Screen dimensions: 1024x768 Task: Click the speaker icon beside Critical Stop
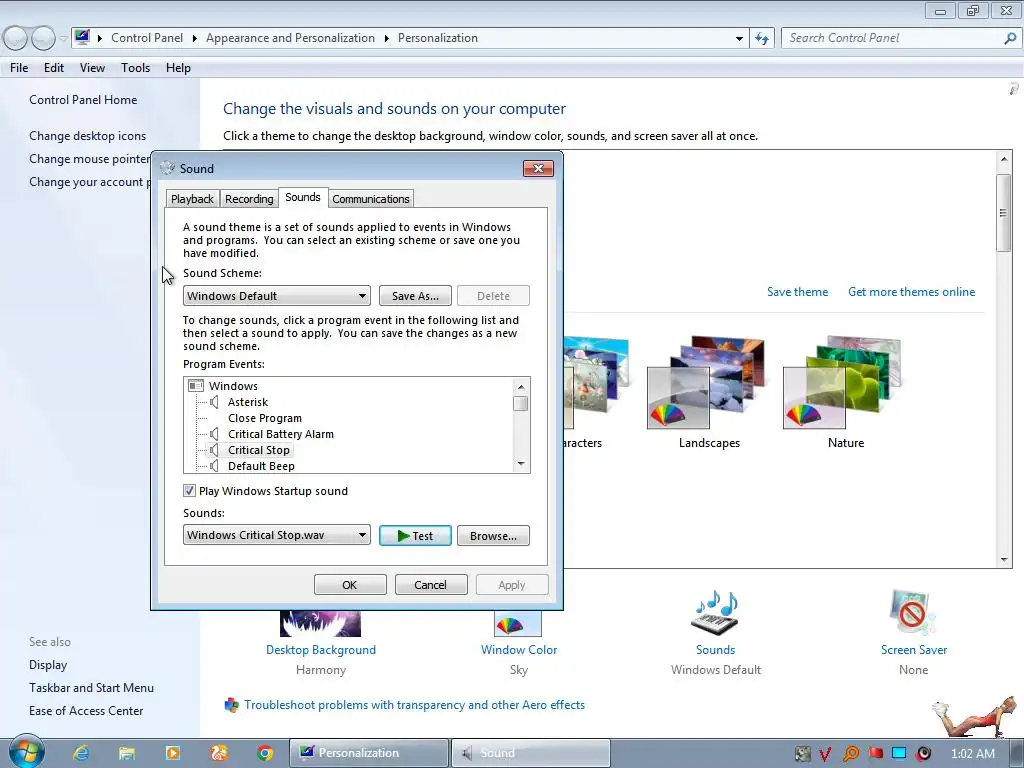tap(214, 450)
